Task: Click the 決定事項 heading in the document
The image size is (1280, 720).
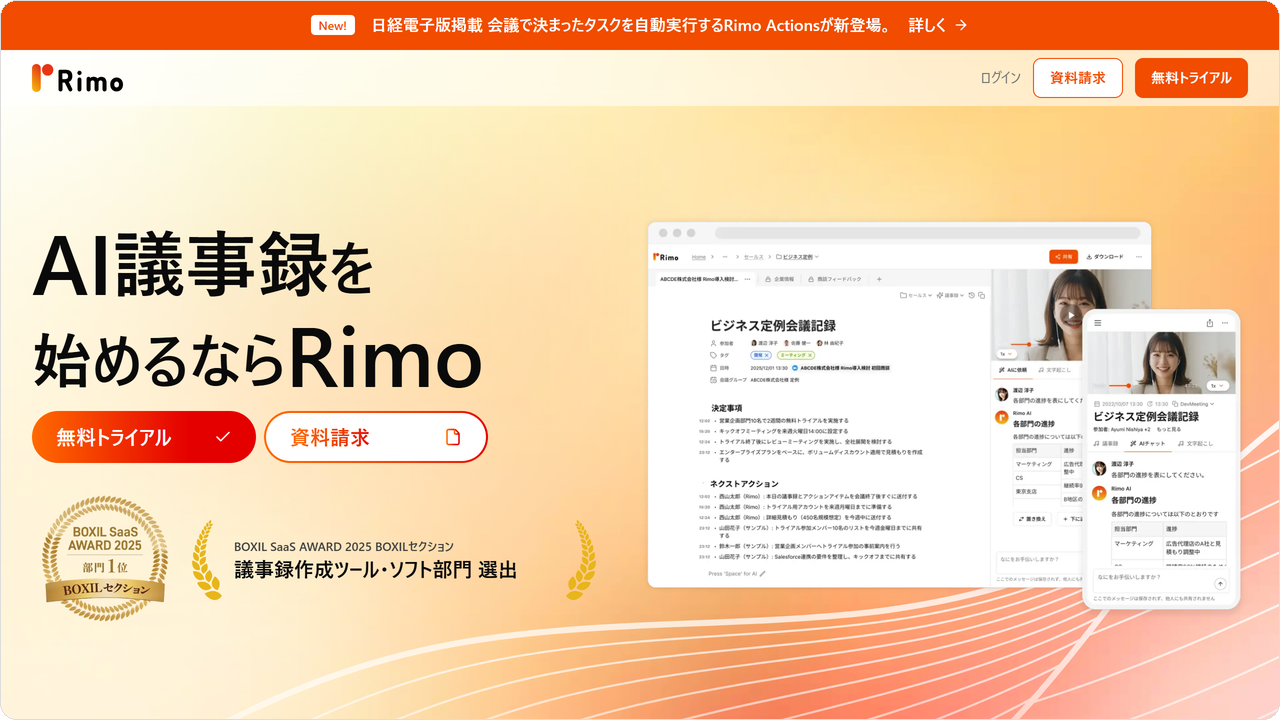Action: [727, 408]
